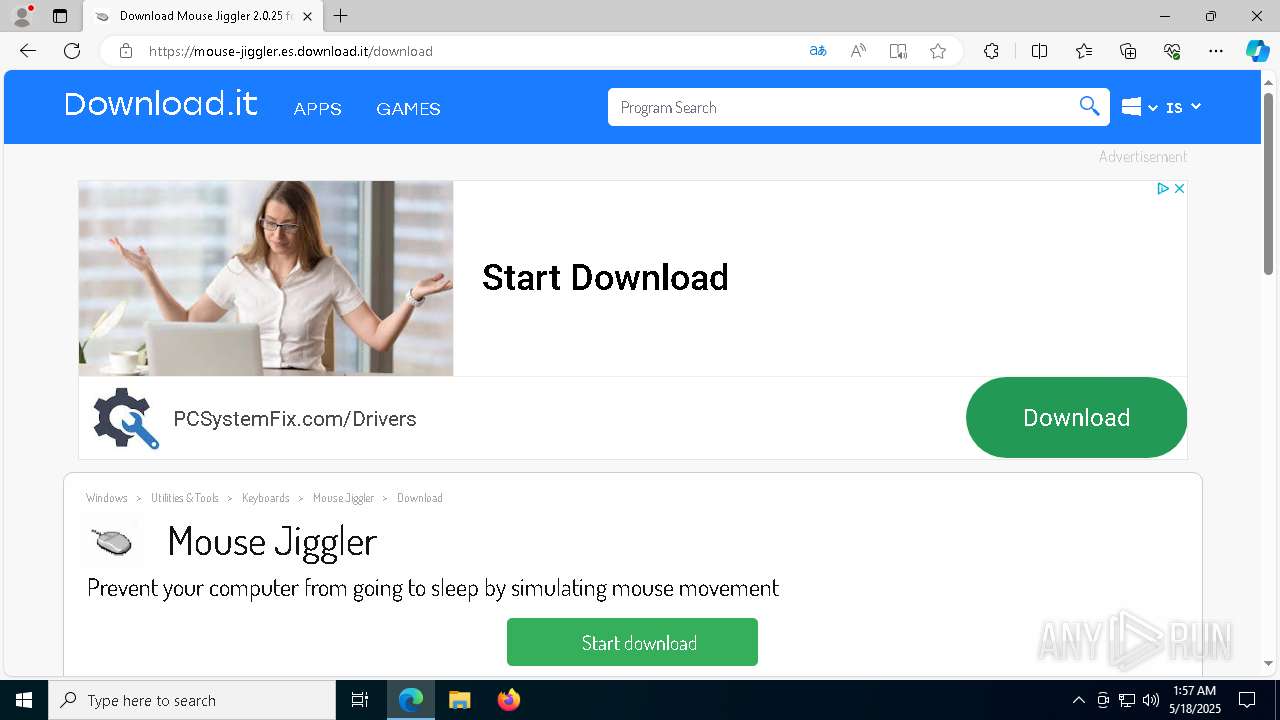The image size is (1280, 720).
Task: Open the Copilot sidebar
Action: (x=1257, y=51)
